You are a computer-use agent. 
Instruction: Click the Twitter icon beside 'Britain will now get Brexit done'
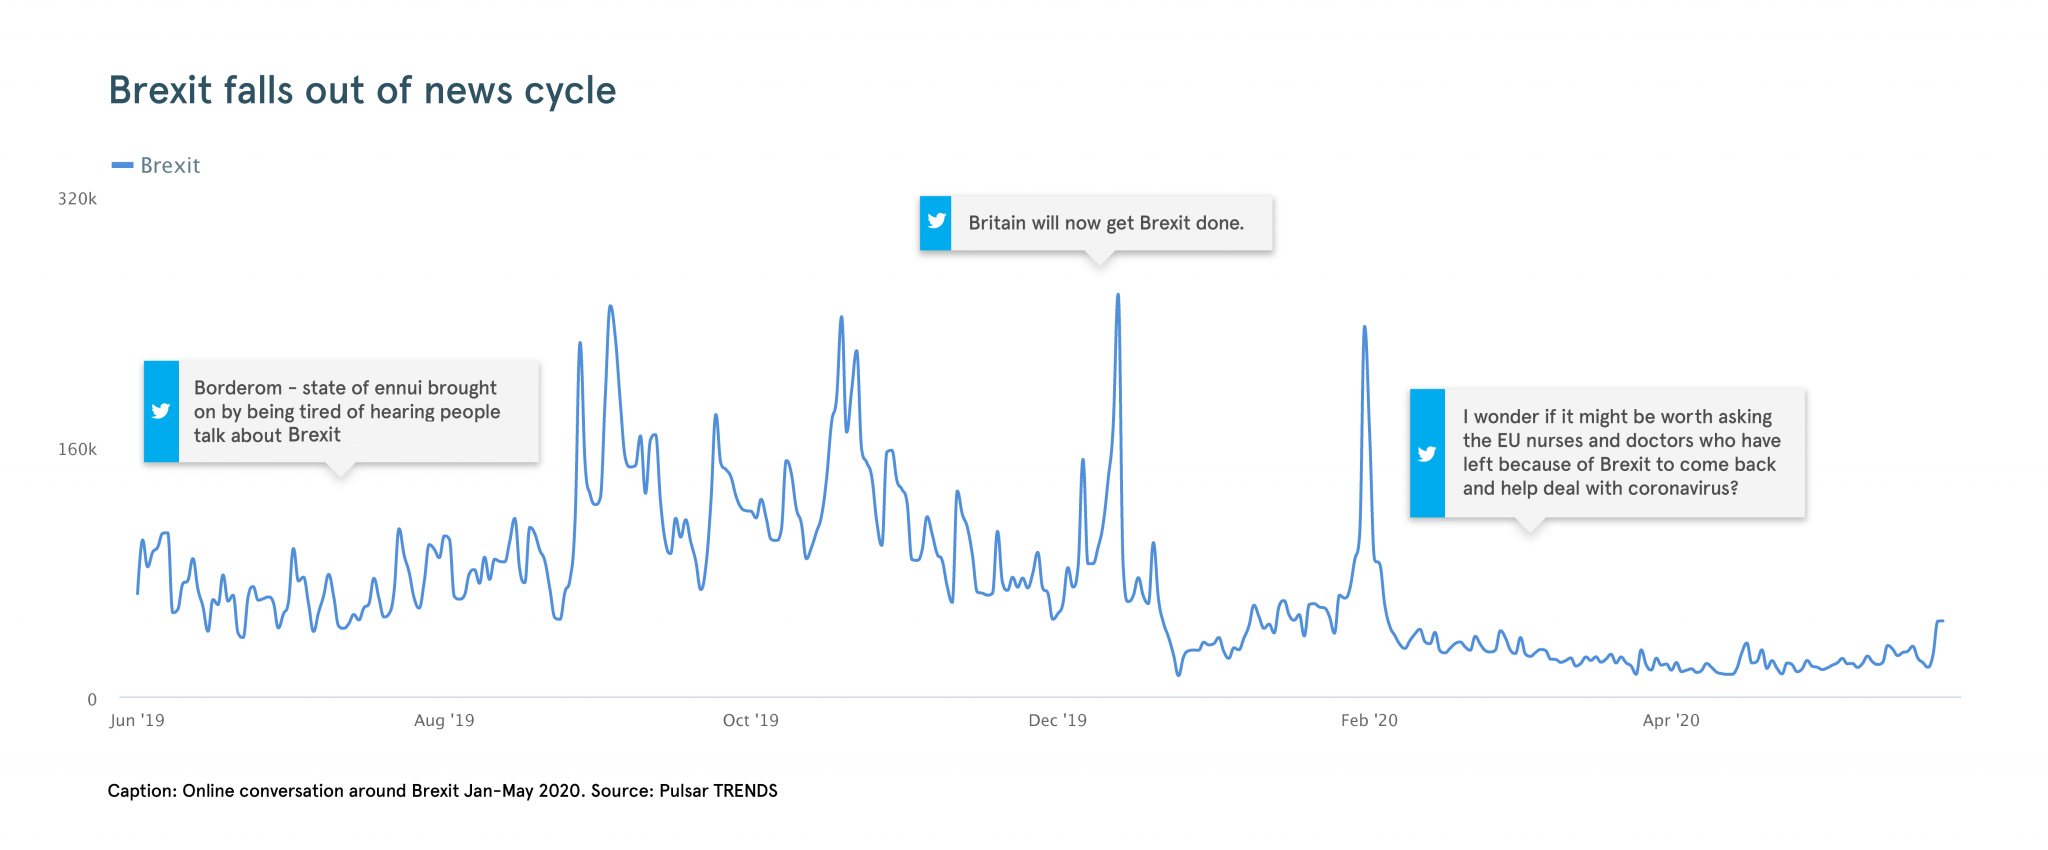936,222
